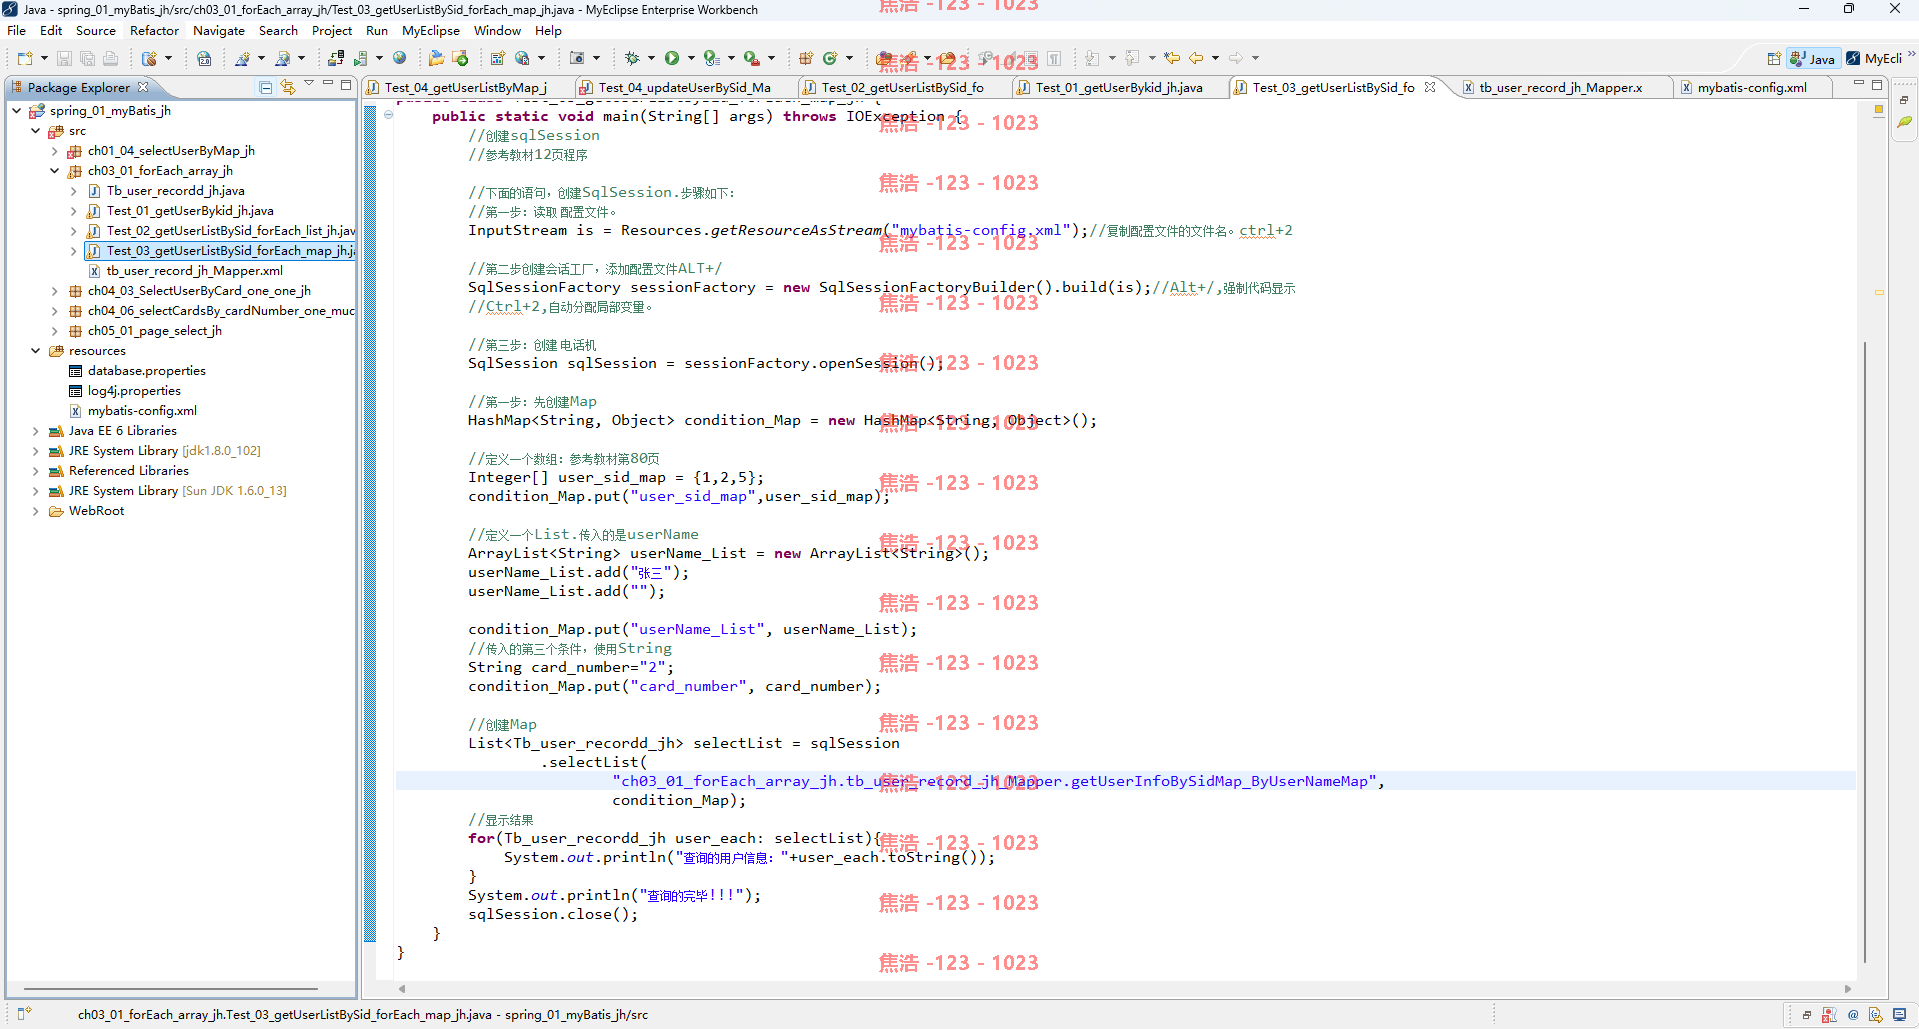Image resolution: width=1919 pixels, height=1029 pixels.
Task: Switch to tb_user_record_jh_Mapper.x editor tab
Action: click(1560, 88)
